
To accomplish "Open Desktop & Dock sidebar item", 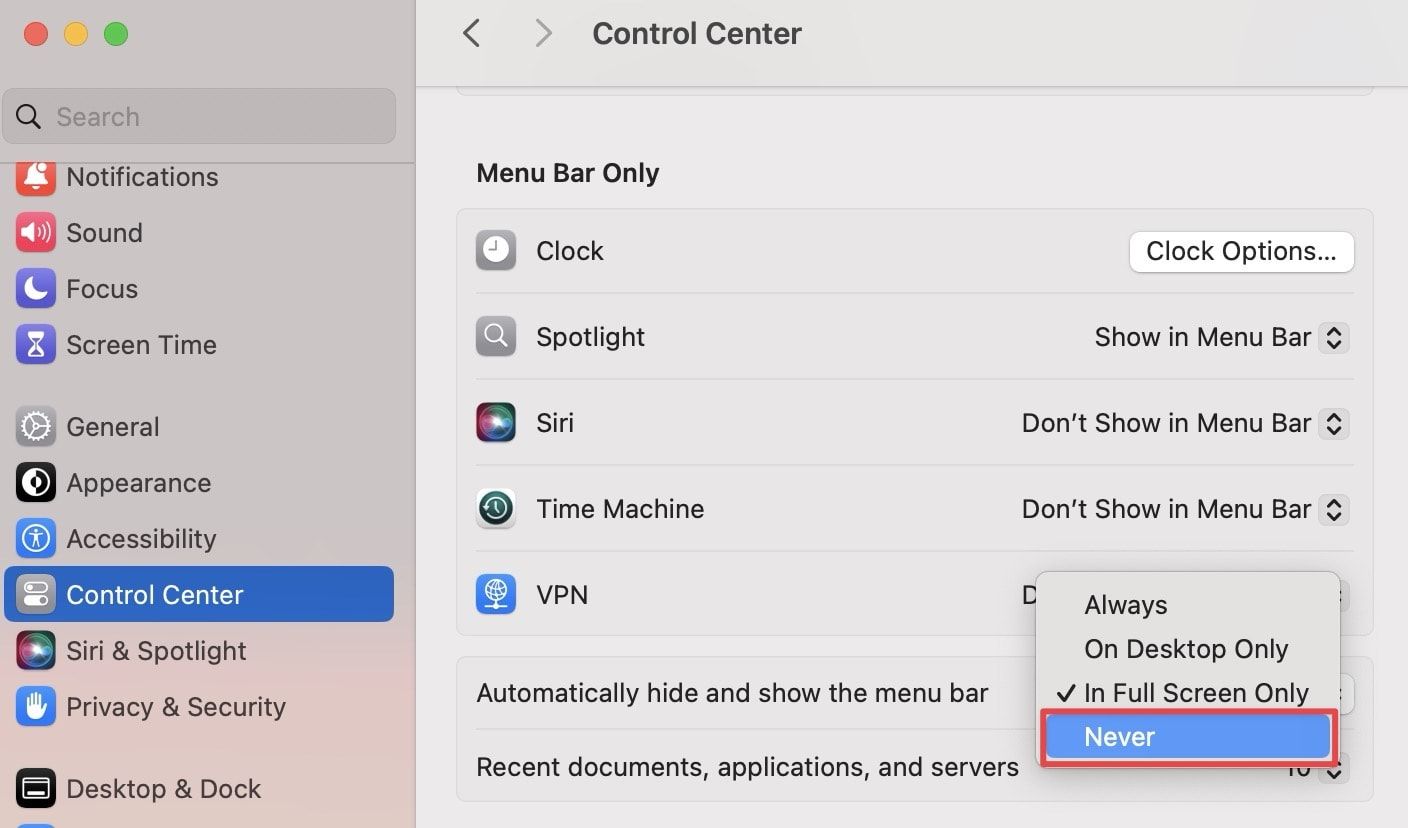I will [x=162, y=789].
